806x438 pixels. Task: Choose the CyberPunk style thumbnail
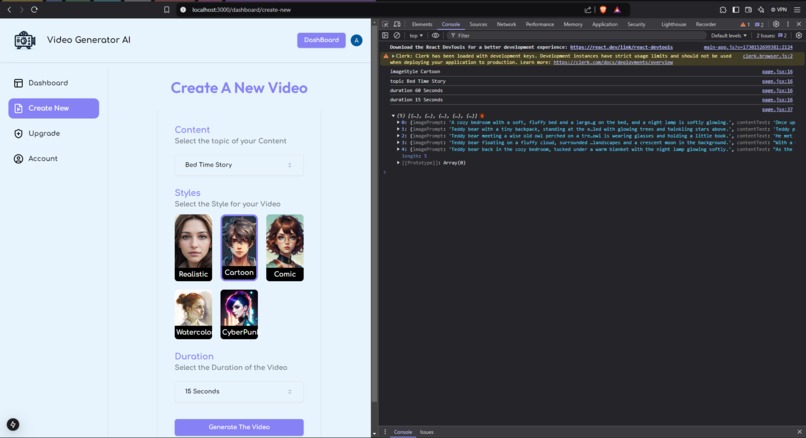(x=239, y=314)
